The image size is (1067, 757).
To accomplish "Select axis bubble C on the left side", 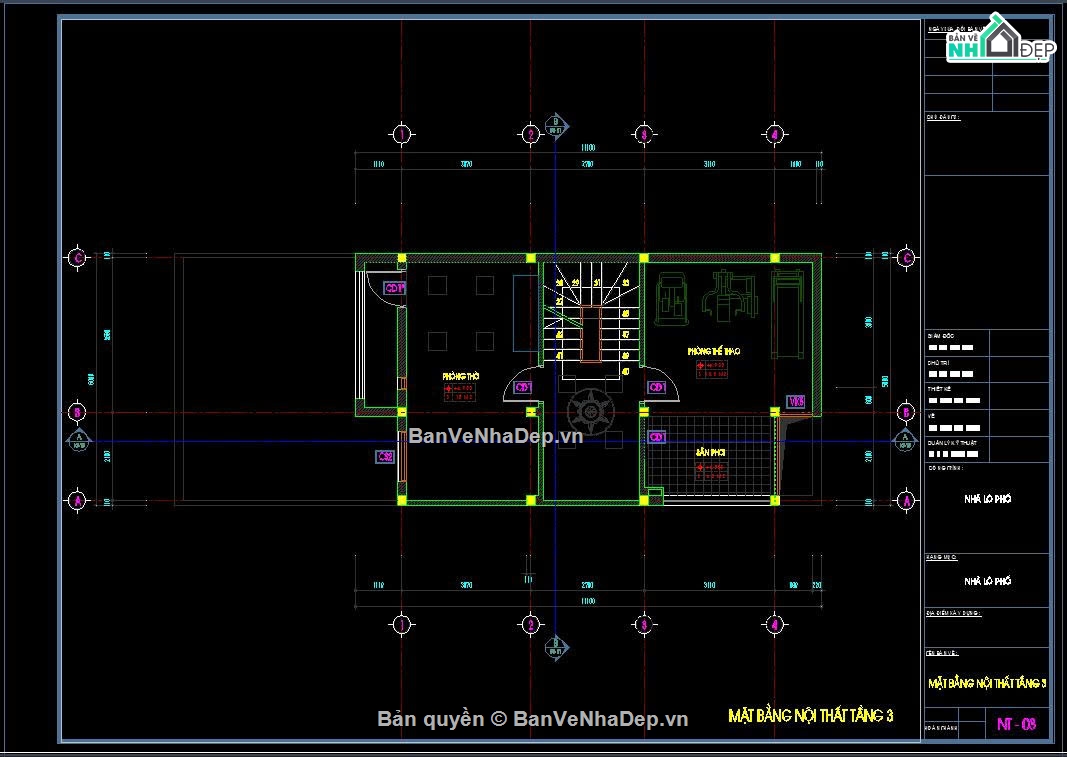I will [x=76, y=258].
